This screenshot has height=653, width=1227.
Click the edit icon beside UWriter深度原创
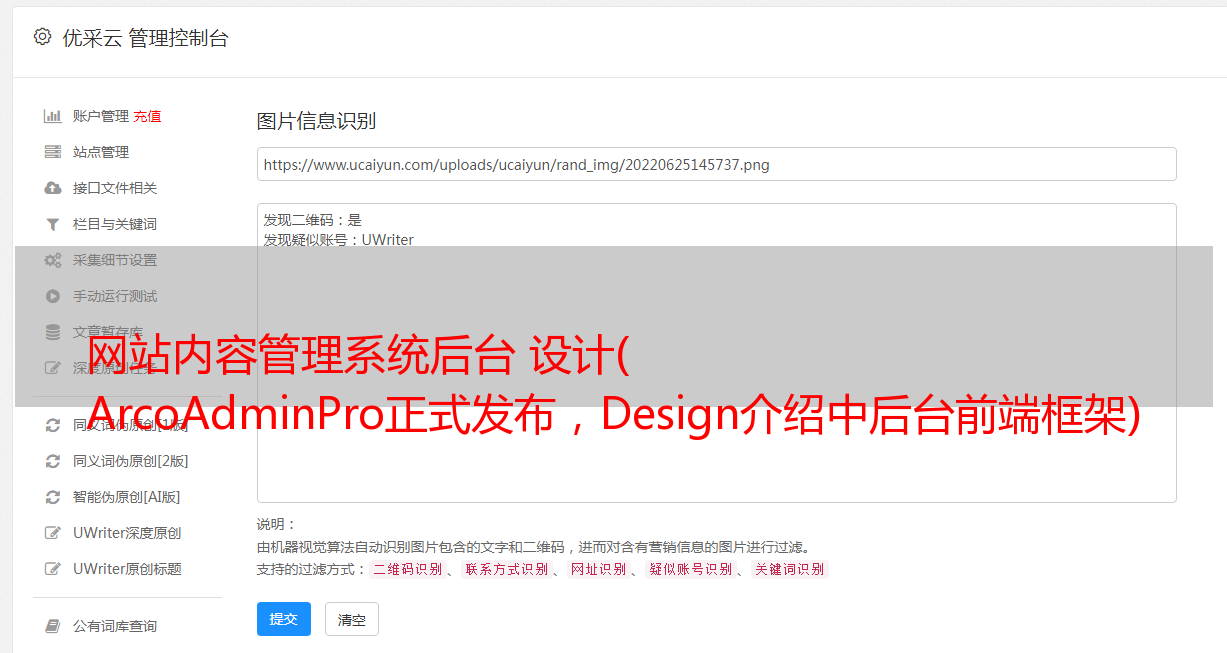pyautogui.click(x=53, y=533)
